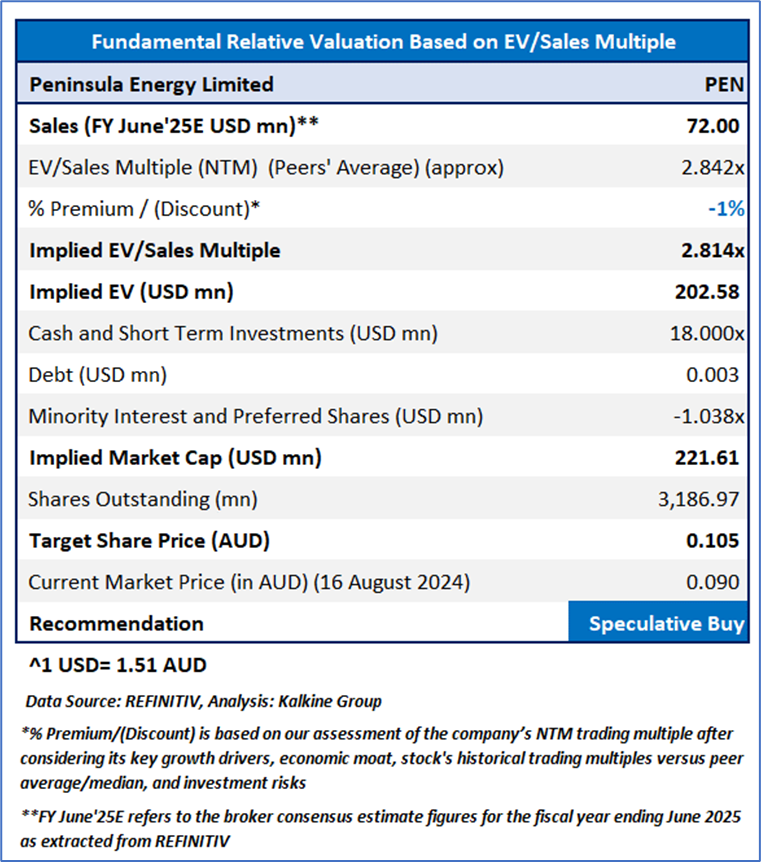The height and width of the screenshot is (862, 761).
Task: Click the Speculative Buy recommendation cell
Action: (x=666, y=624)
